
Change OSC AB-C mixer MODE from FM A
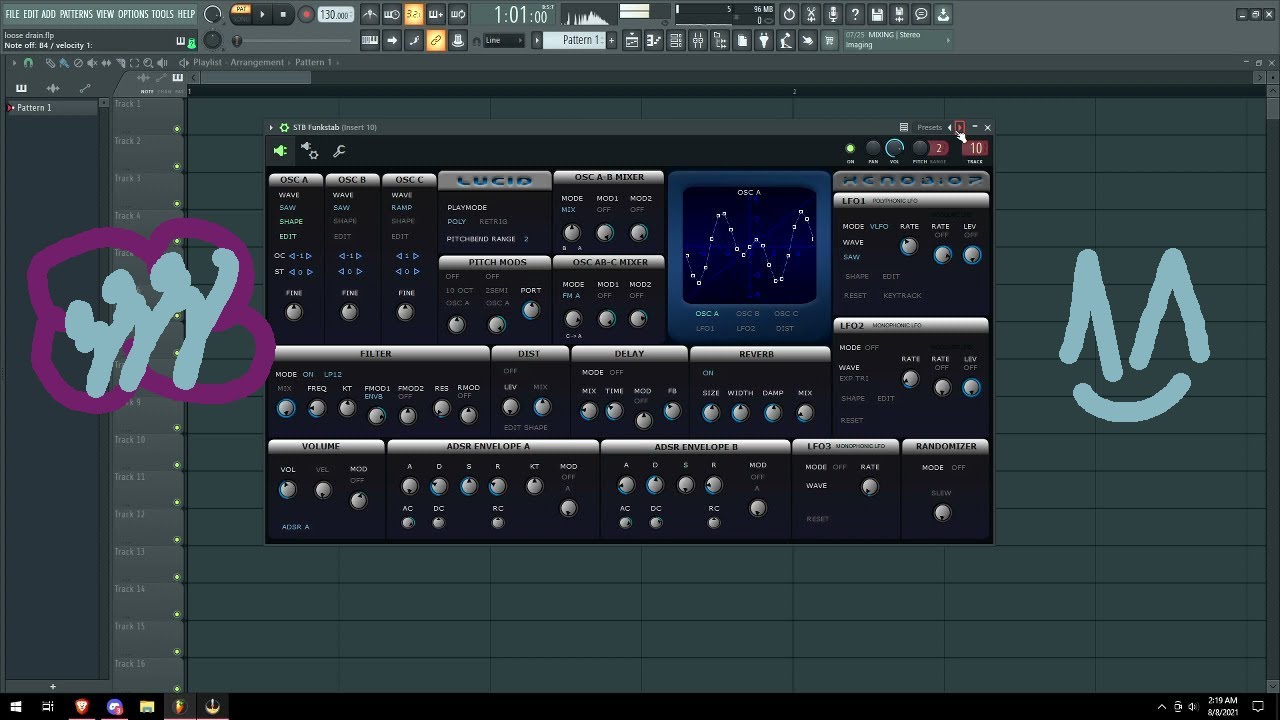(572, 296)
